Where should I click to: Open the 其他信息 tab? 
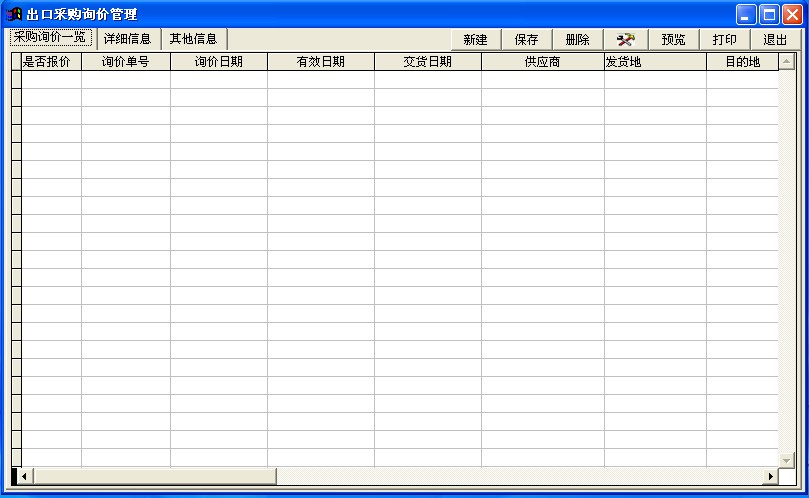pos(193,39)
